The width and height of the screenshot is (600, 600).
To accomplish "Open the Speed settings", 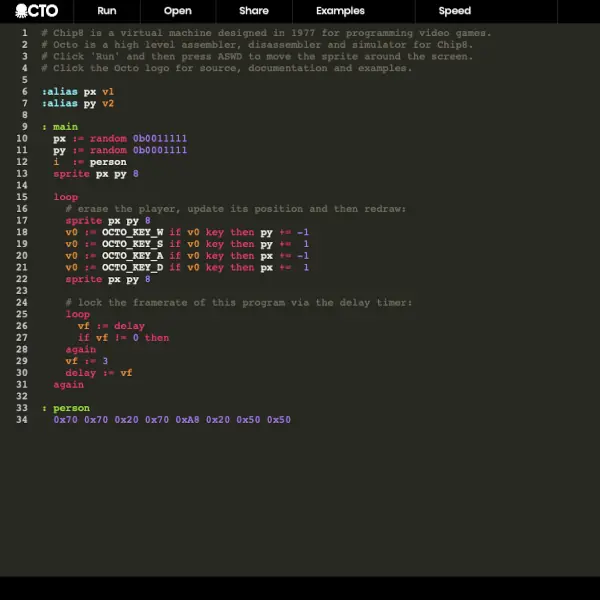I will (x=454, y=11).
